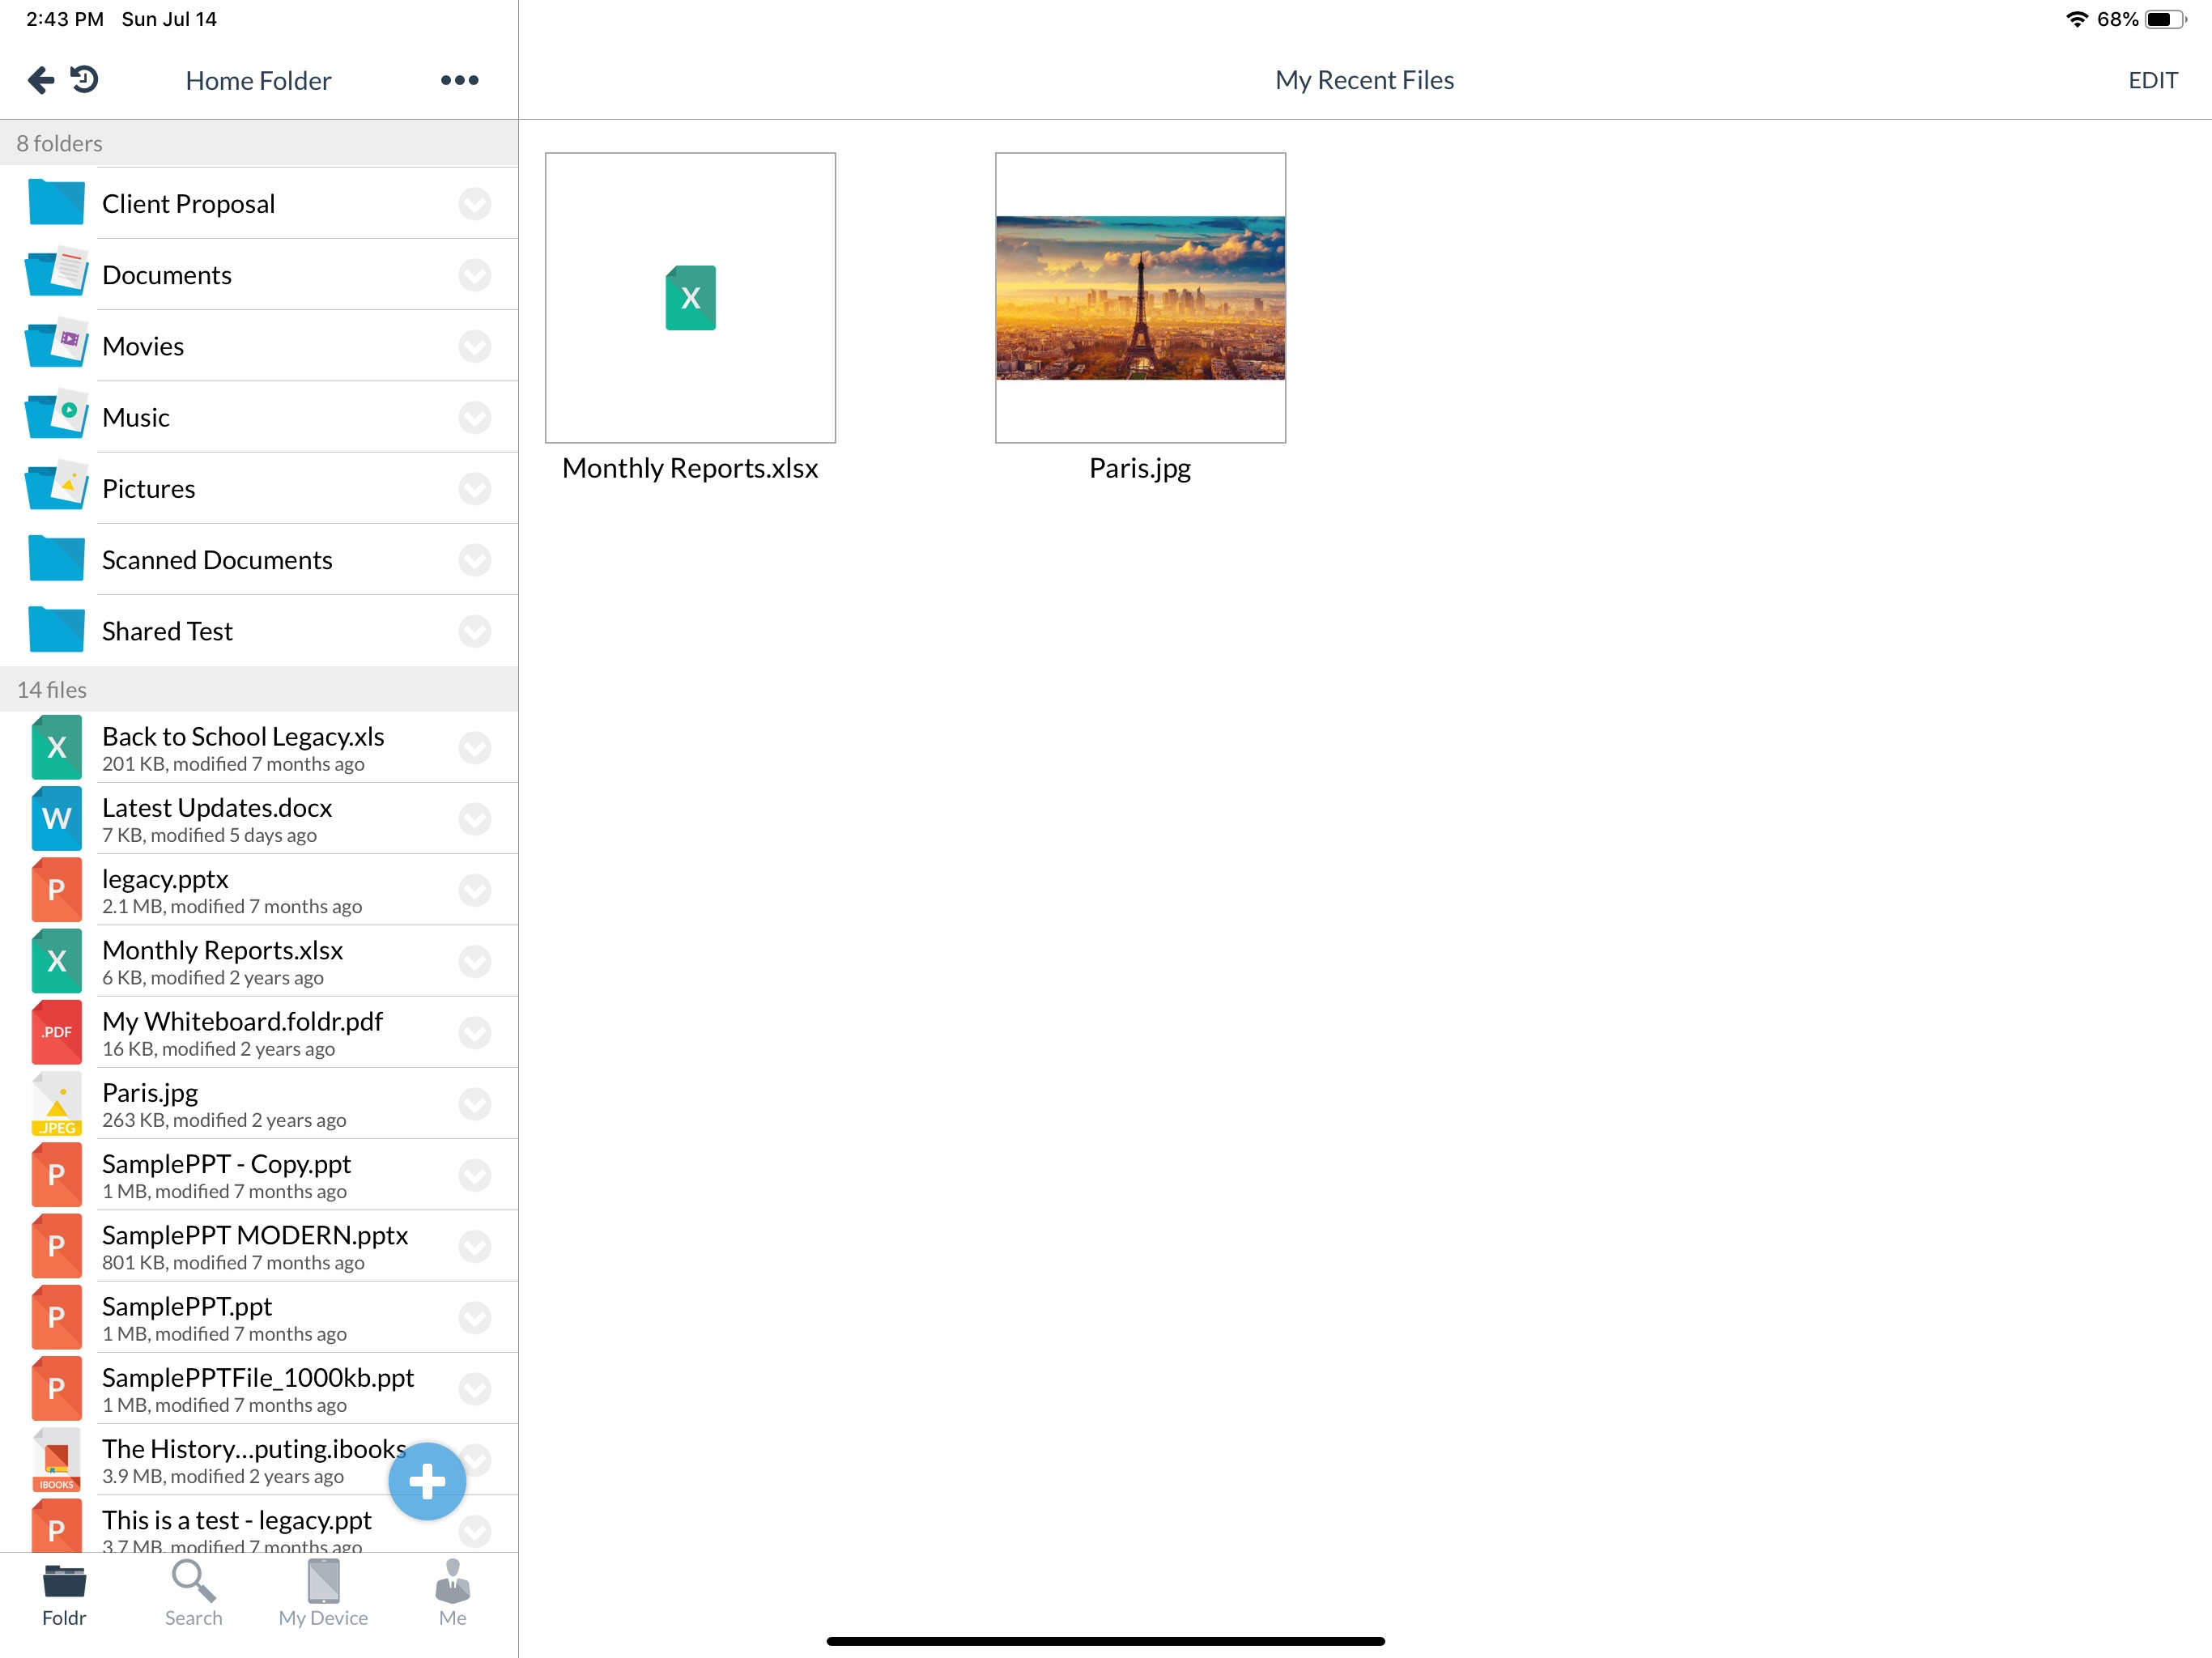This screenshot has height=1658, width=2212.
Task: Select Scanned Documents folder name
Action: pyautogui.click(x=217, y=559)
